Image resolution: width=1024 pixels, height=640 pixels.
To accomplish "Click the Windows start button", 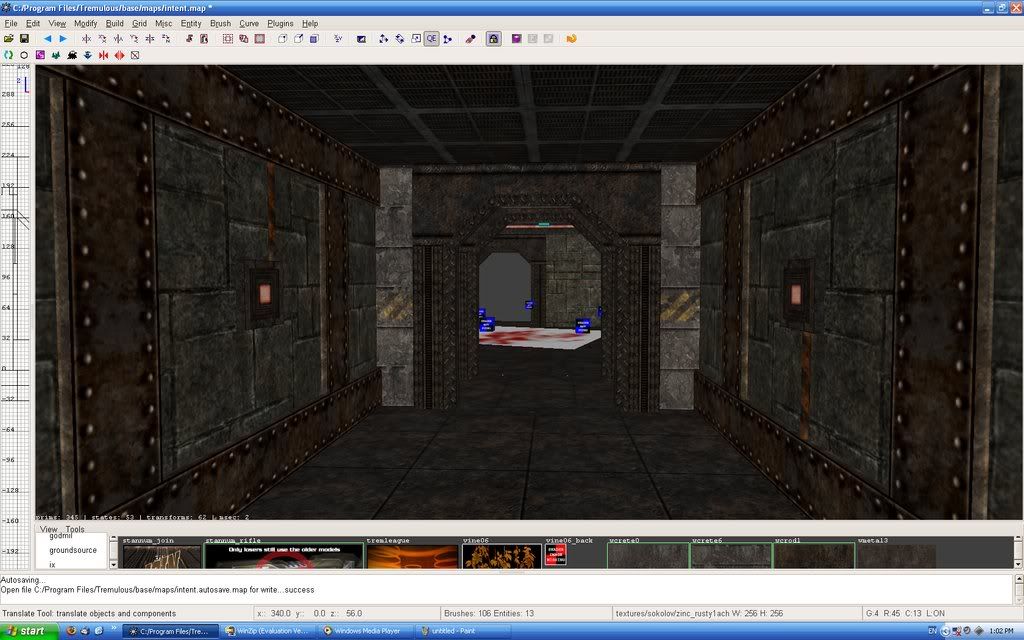I will coord(29,631).
